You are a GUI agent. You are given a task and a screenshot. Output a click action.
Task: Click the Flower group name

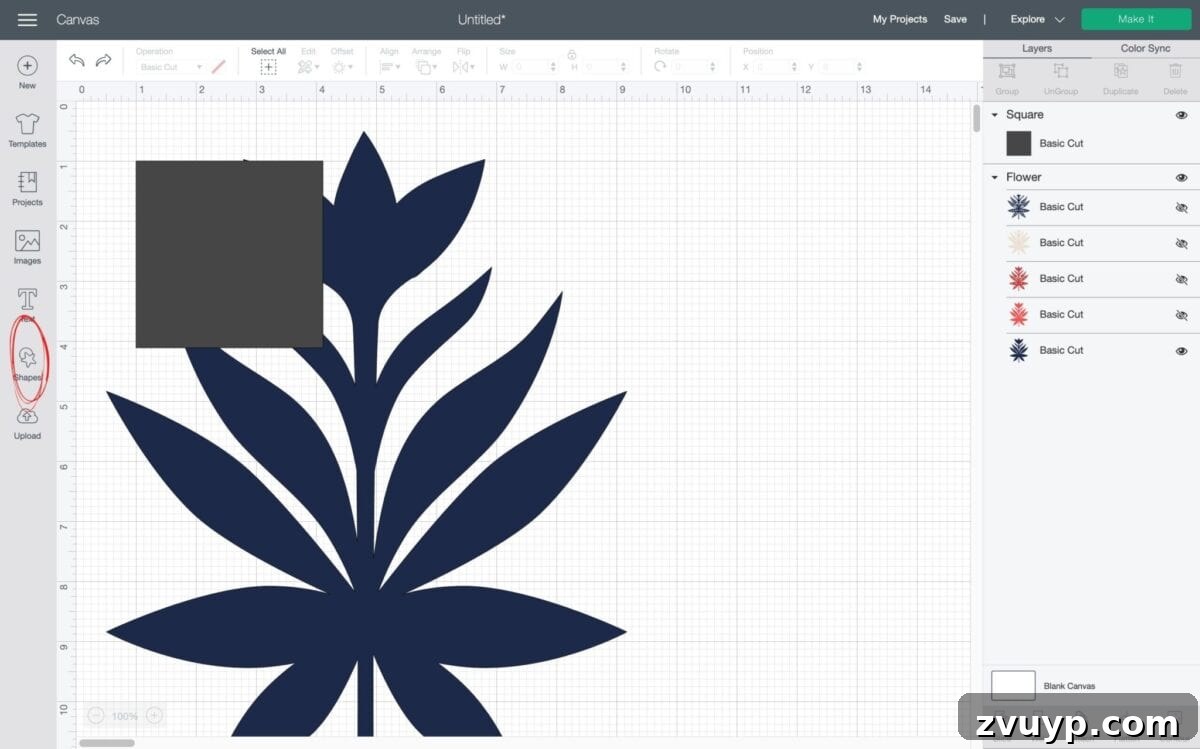pos(1024,177)
